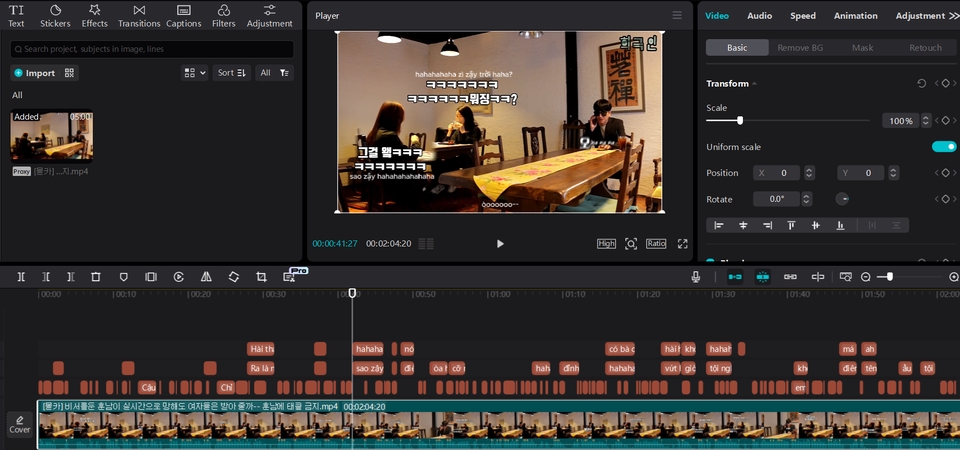The width and height of the screenshot is (960, 450).
Task: Click the High quality preview button
Action: 606,244
